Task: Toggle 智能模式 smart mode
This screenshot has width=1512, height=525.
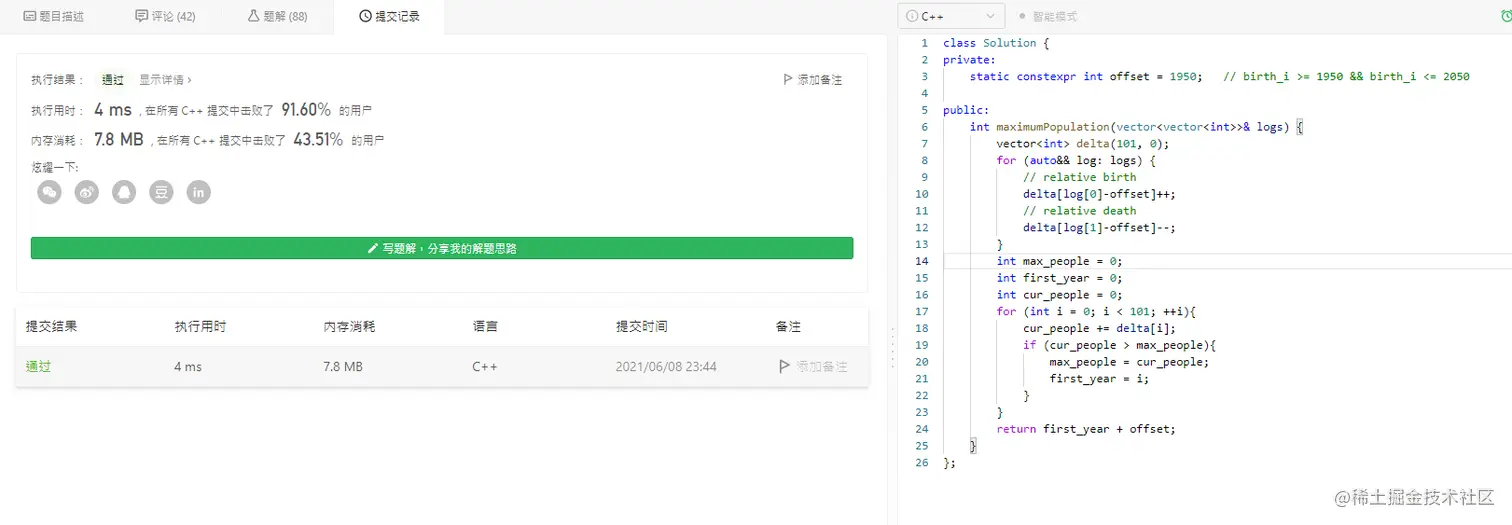Action: (1048, 17)
